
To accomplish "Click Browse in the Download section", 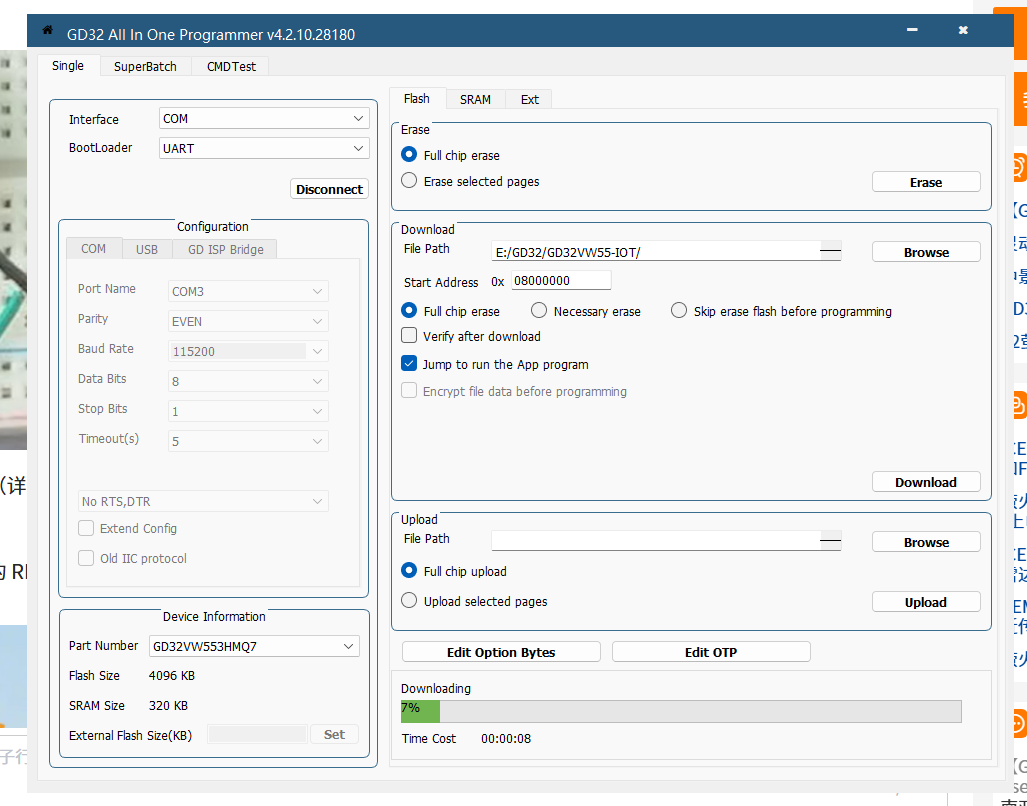I will point(926,252).
